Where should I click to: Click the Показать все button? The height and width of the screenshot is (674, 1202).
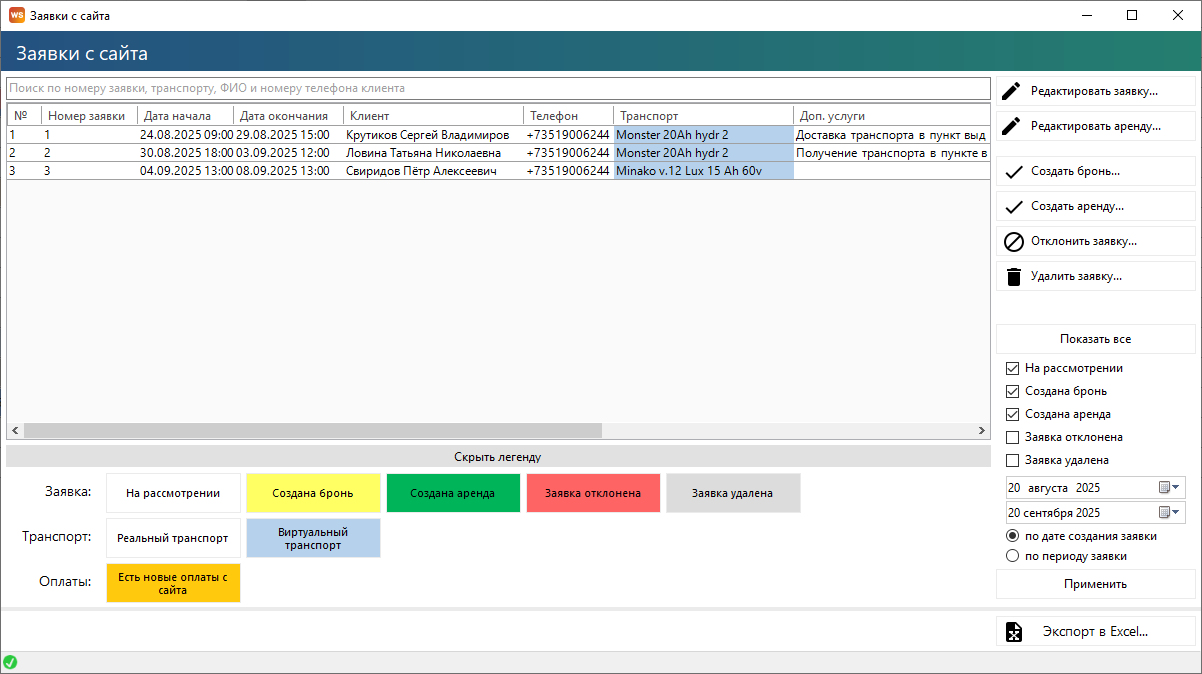click(1095, 339)
